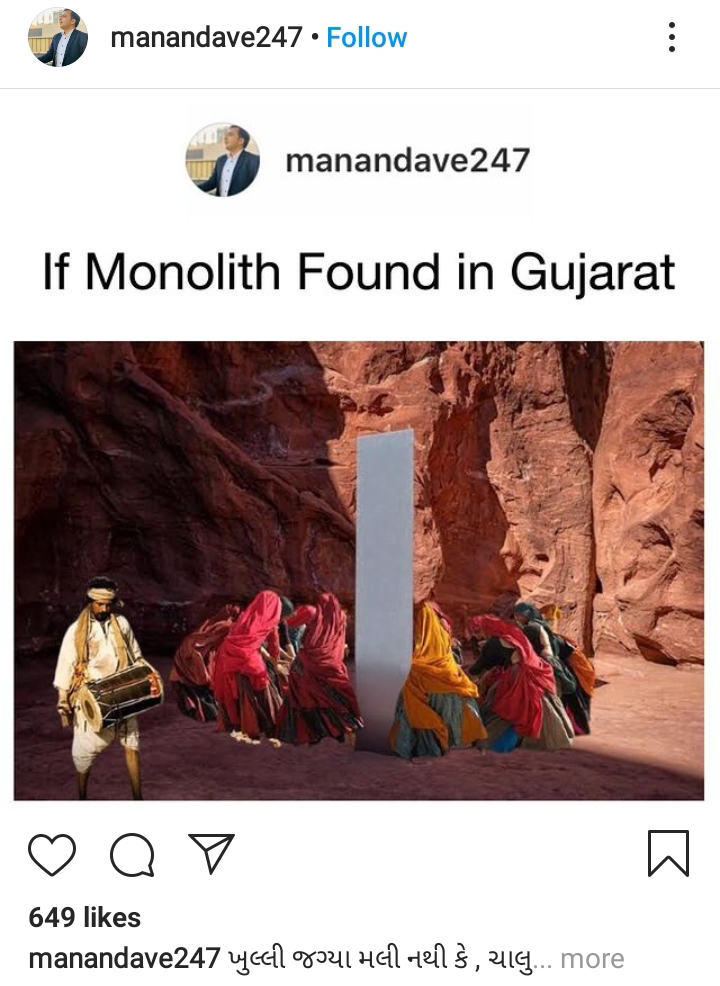The image size is (720, 986).
Task: Expand the caption with the 'more' link
Action: point(592,959)
